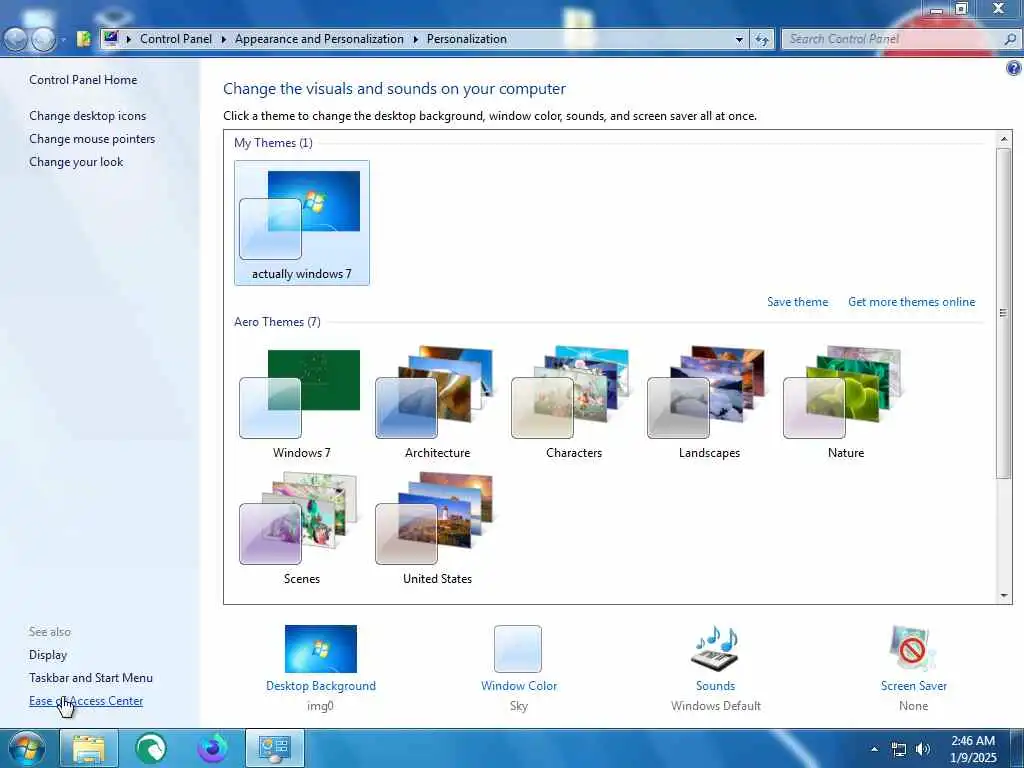Click the volume speaker tray icon
Image resolution: width=1024 pixels, height=768 pixels.
(922, 749)
